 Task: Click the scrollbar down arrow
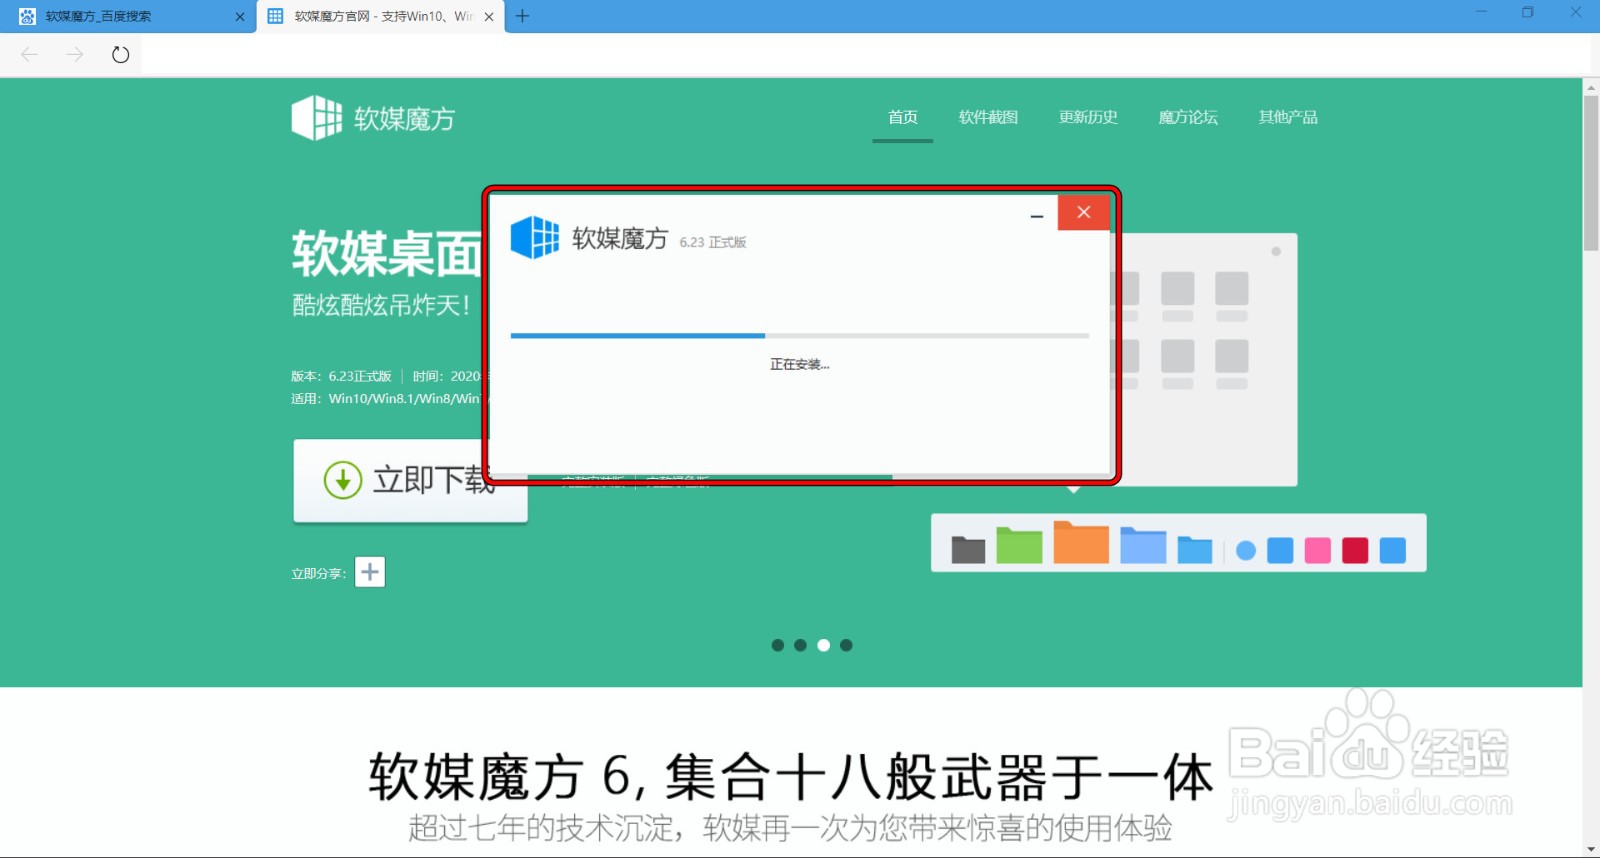1591,849
